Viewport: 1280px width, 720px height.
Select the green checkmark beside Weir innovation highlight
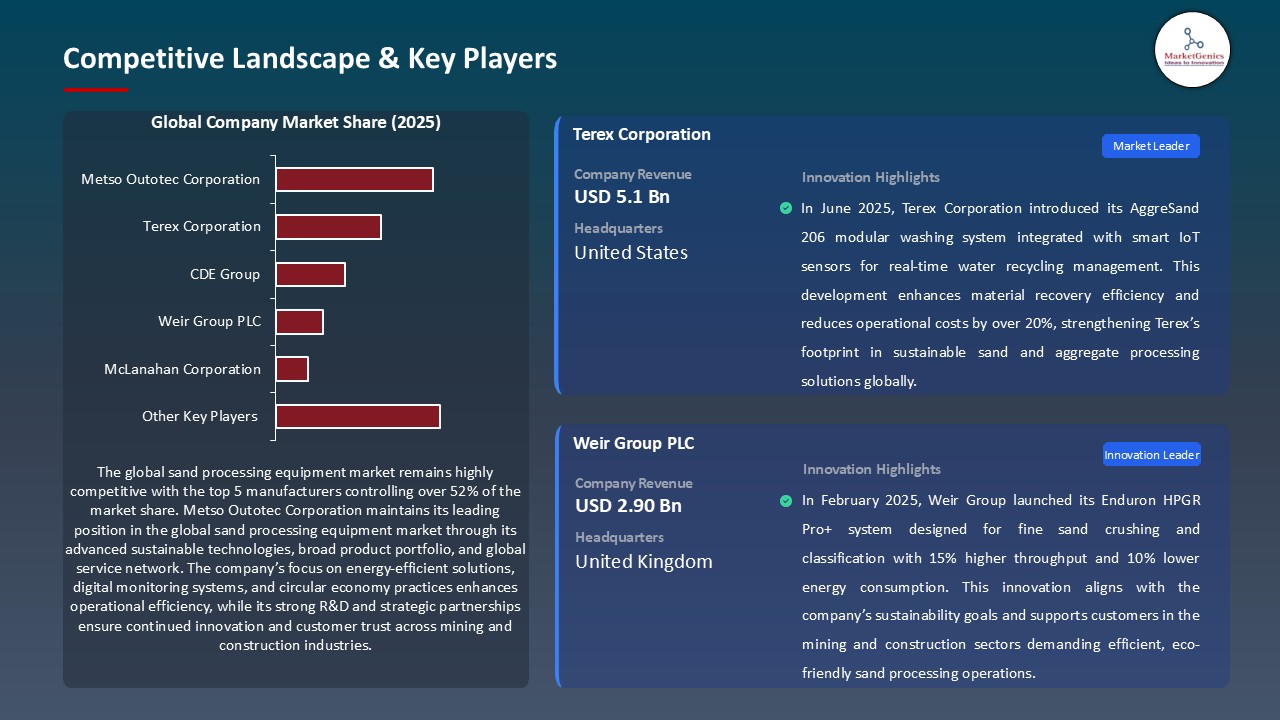785,500
